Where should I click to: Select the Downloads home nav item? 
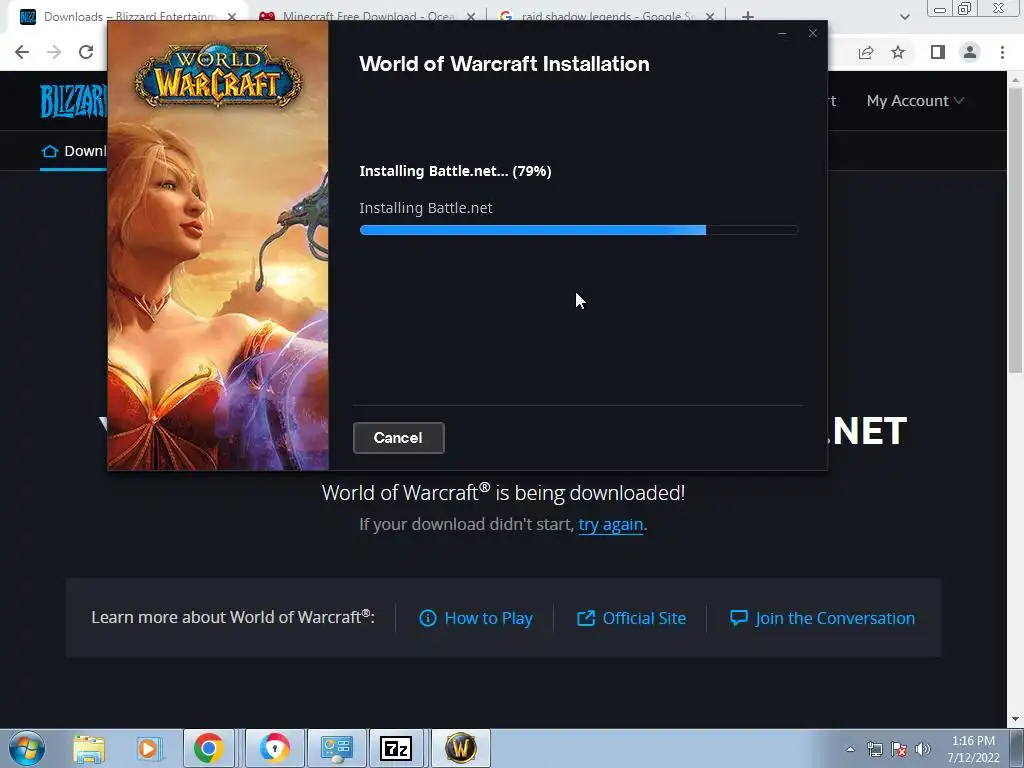pos(73,151)
